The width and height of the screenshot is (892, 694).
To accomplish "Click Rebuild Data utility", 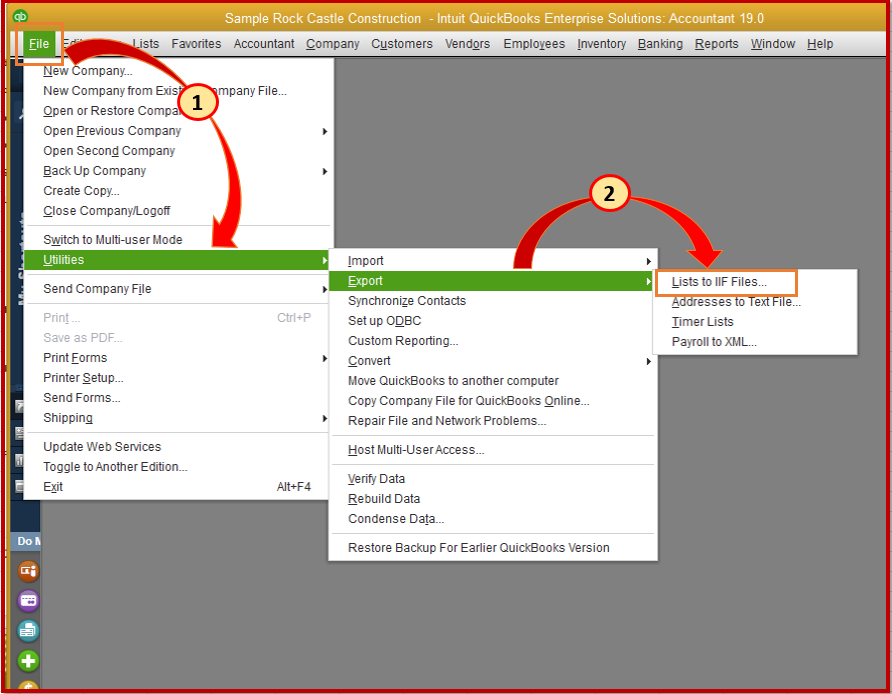I will [384, 499].
